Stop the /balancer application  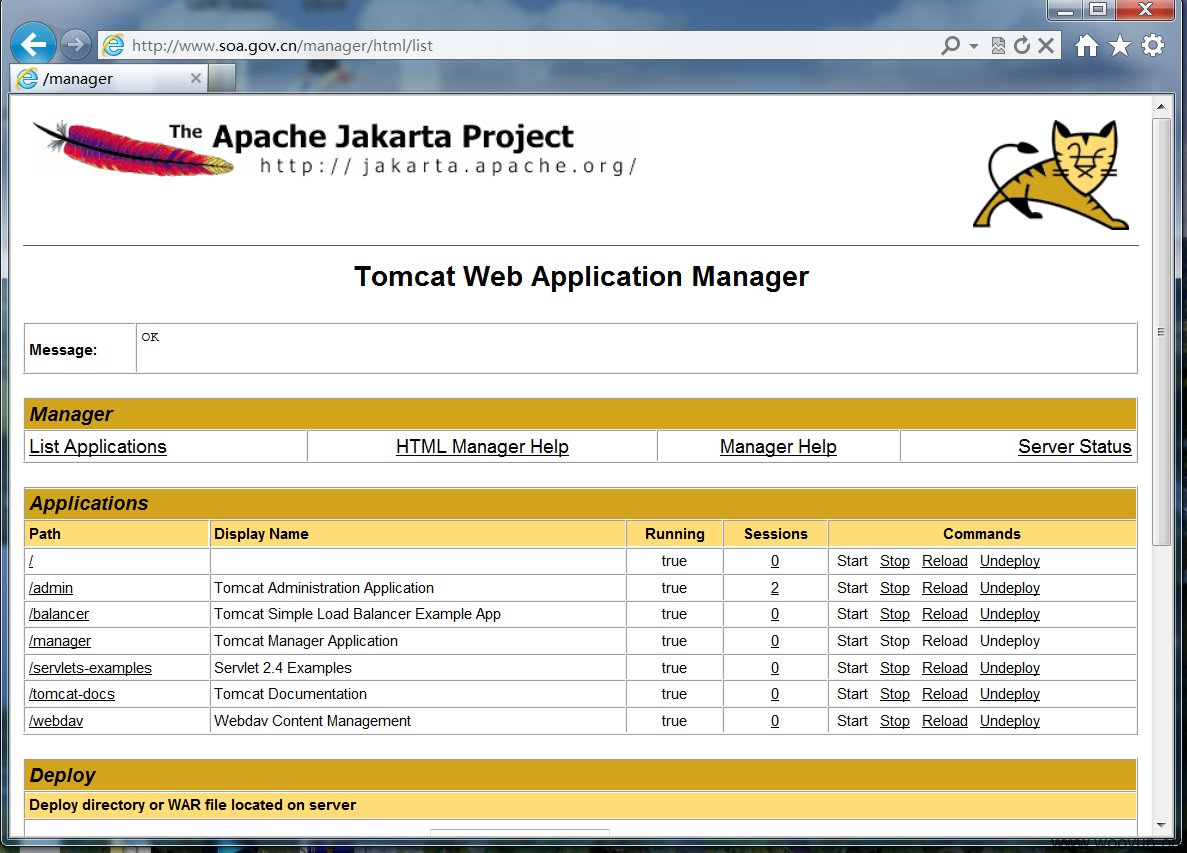895,614
